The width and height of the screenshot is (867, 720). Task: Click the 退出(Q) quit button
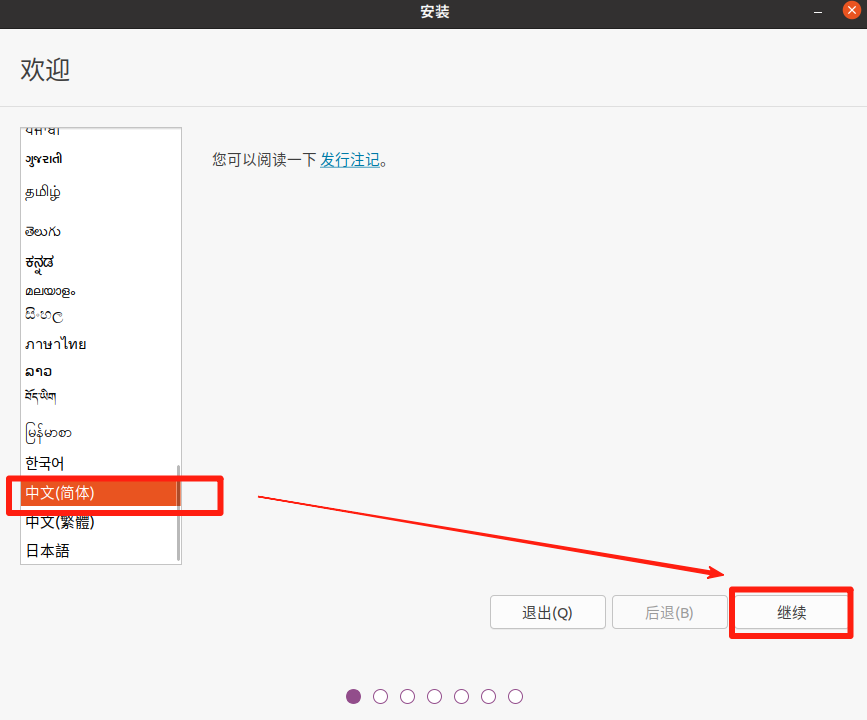coord(547,612)
